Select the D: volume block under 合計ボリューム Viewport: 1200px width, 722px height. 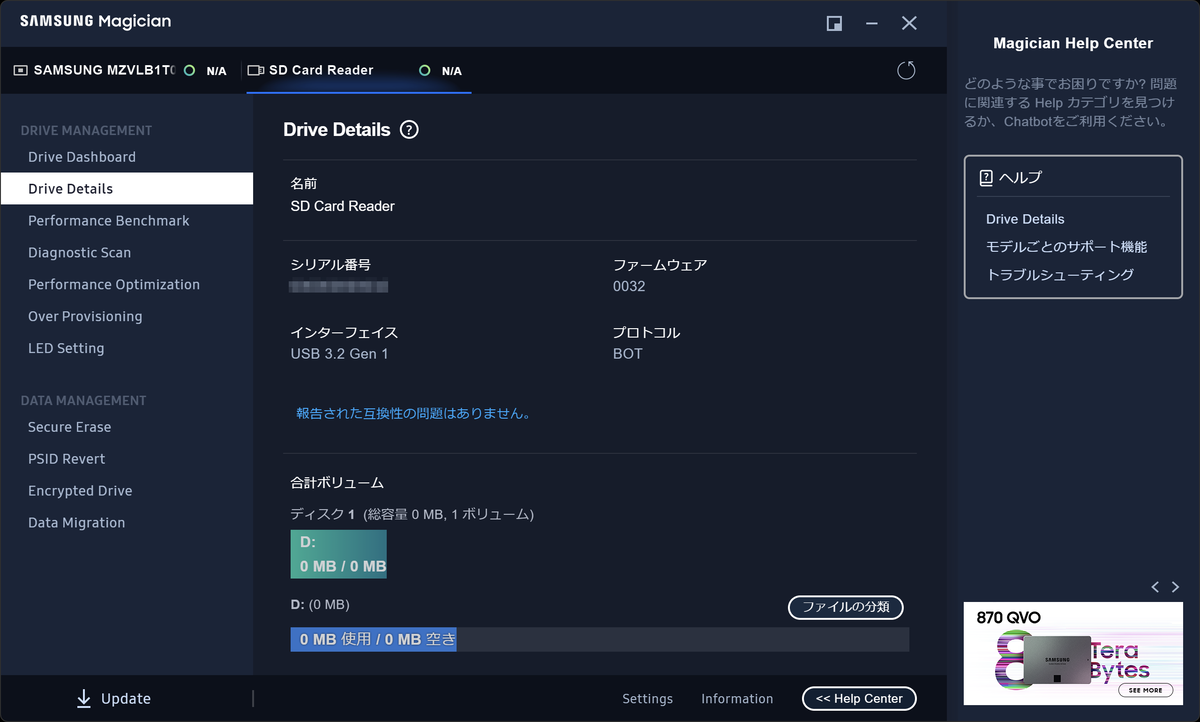pos(338,554)
